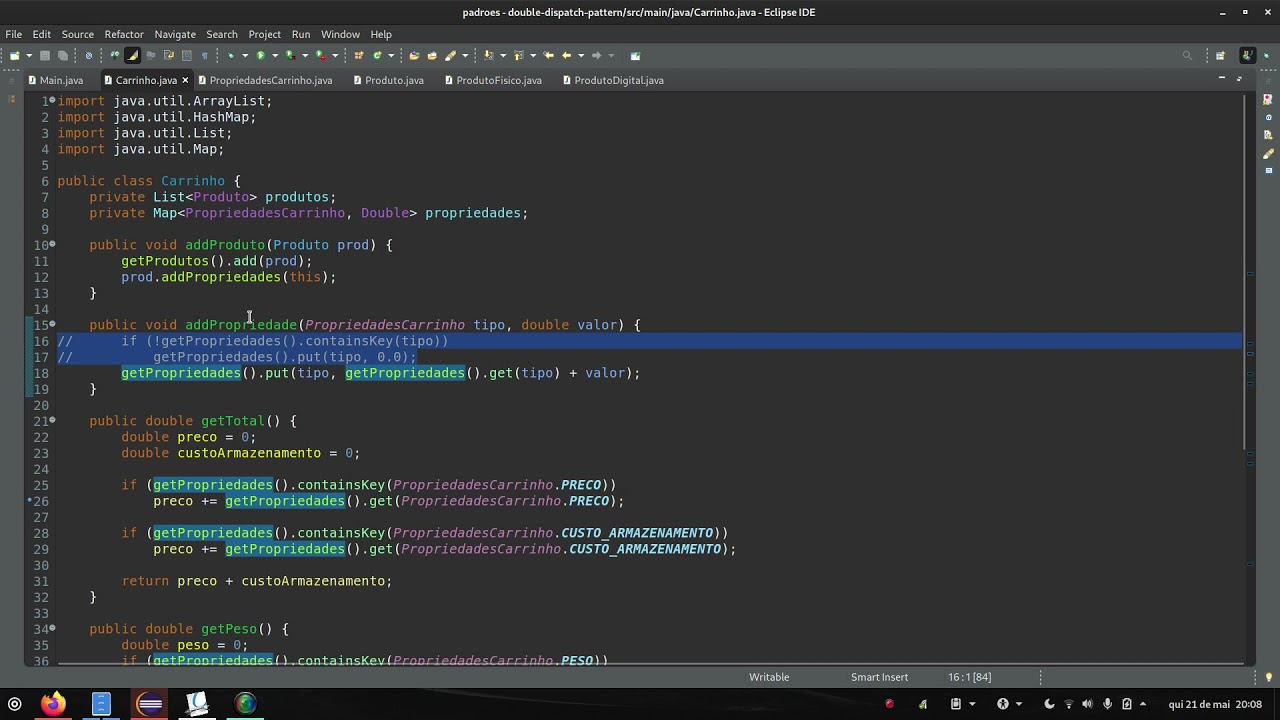
Task: Maximize the editor area
Action: click(x=1240, y=78)
